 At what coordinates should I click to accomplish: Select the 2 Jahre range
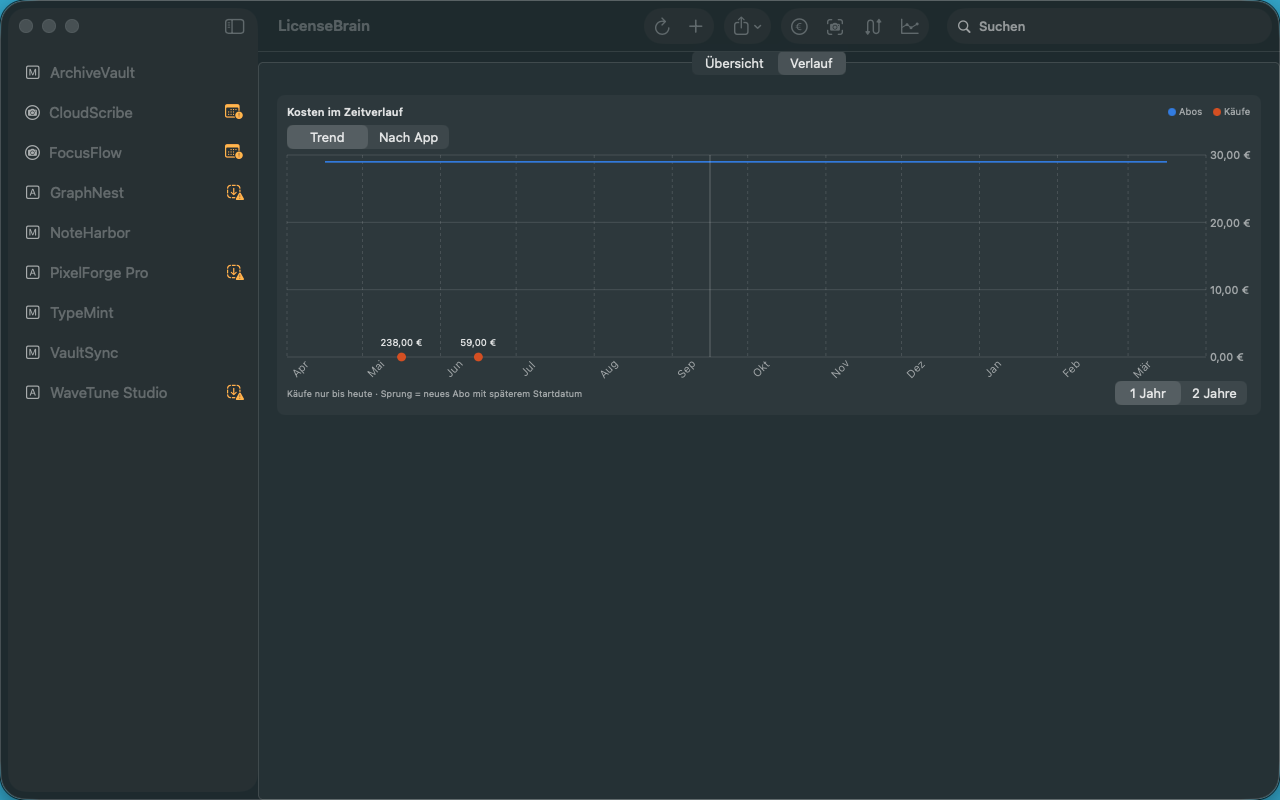[x=1214, y=393]
